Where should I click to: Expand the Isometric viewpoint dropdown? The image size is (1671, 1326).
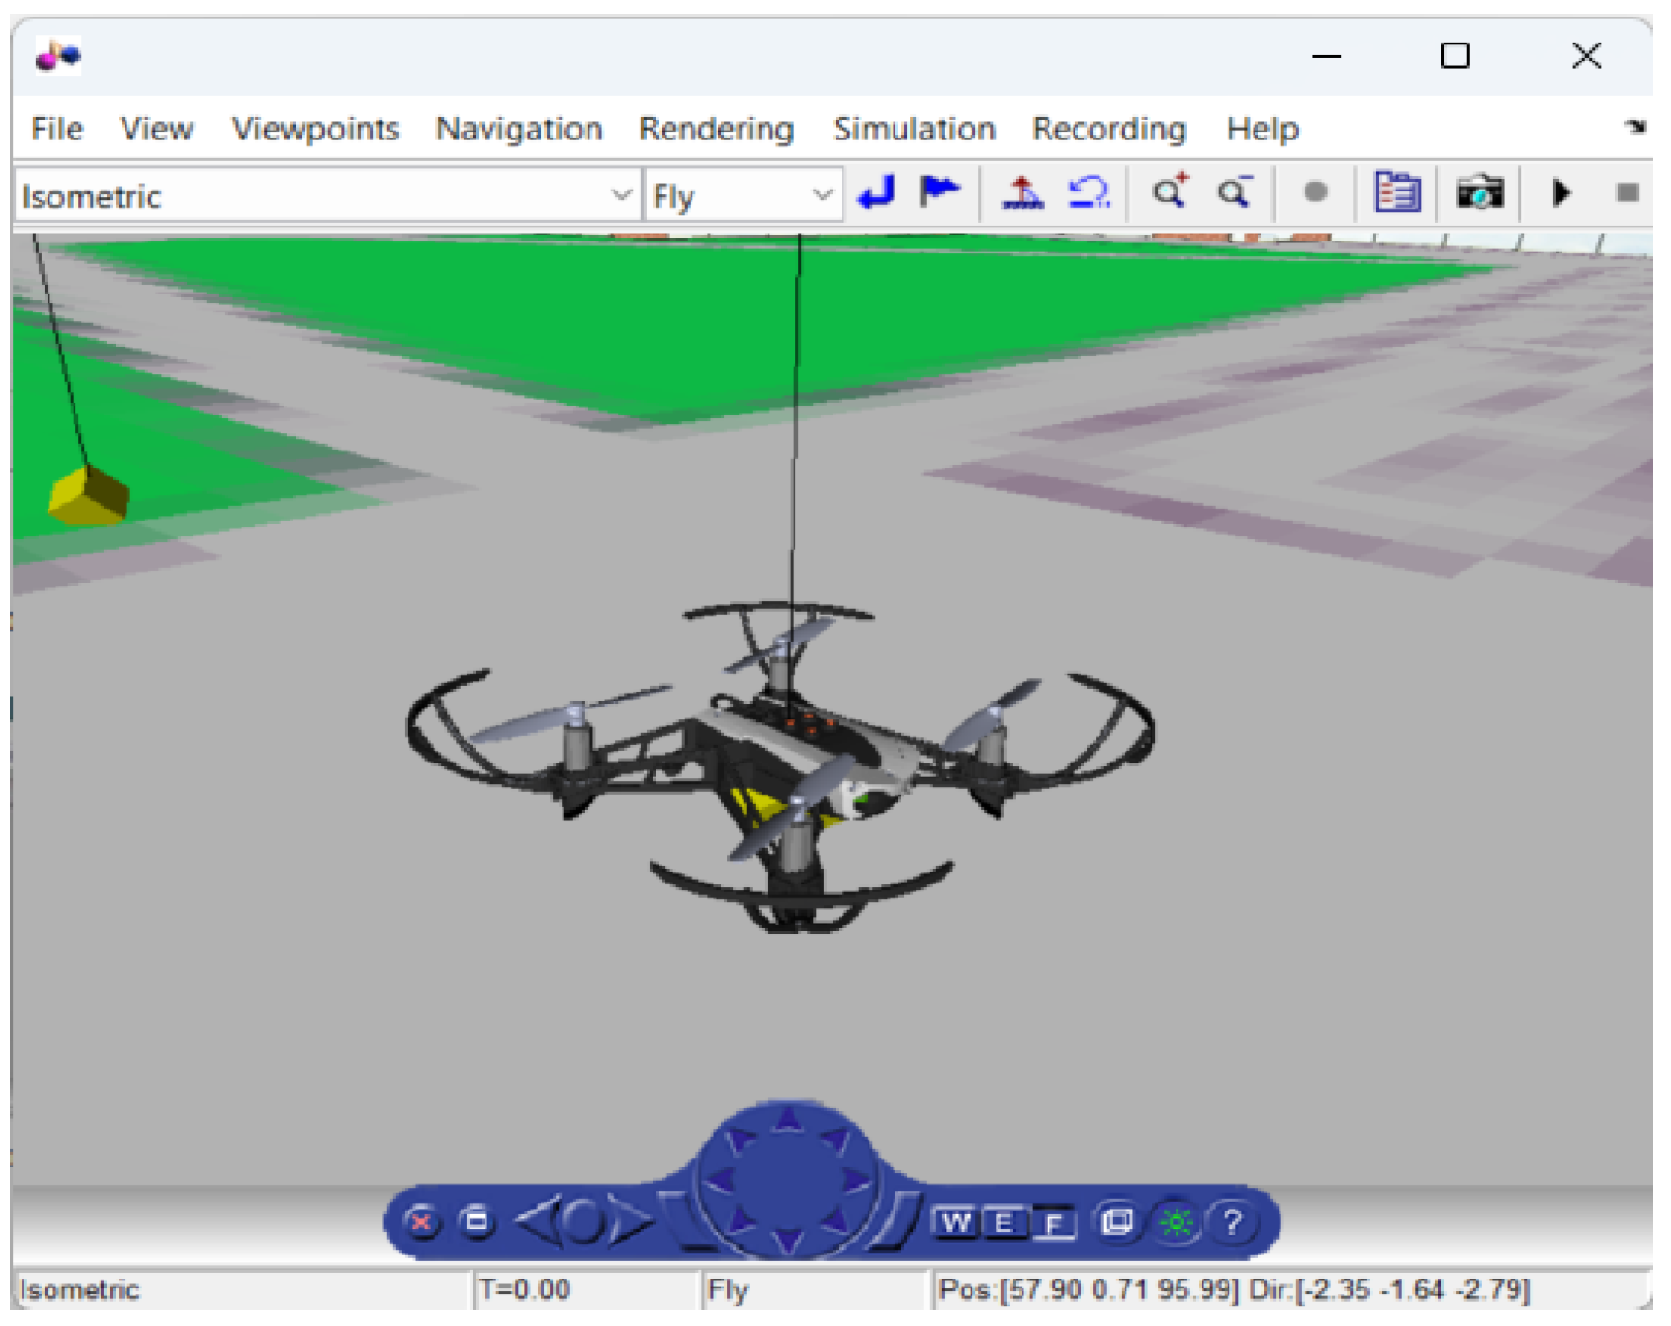tap(621, 195)
